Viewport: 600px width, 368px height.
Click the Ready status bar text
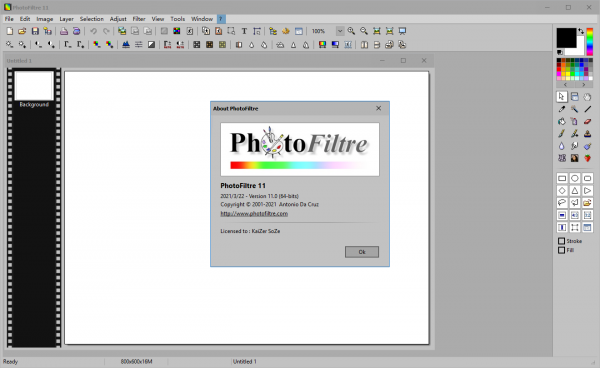(x=10, y=361)
